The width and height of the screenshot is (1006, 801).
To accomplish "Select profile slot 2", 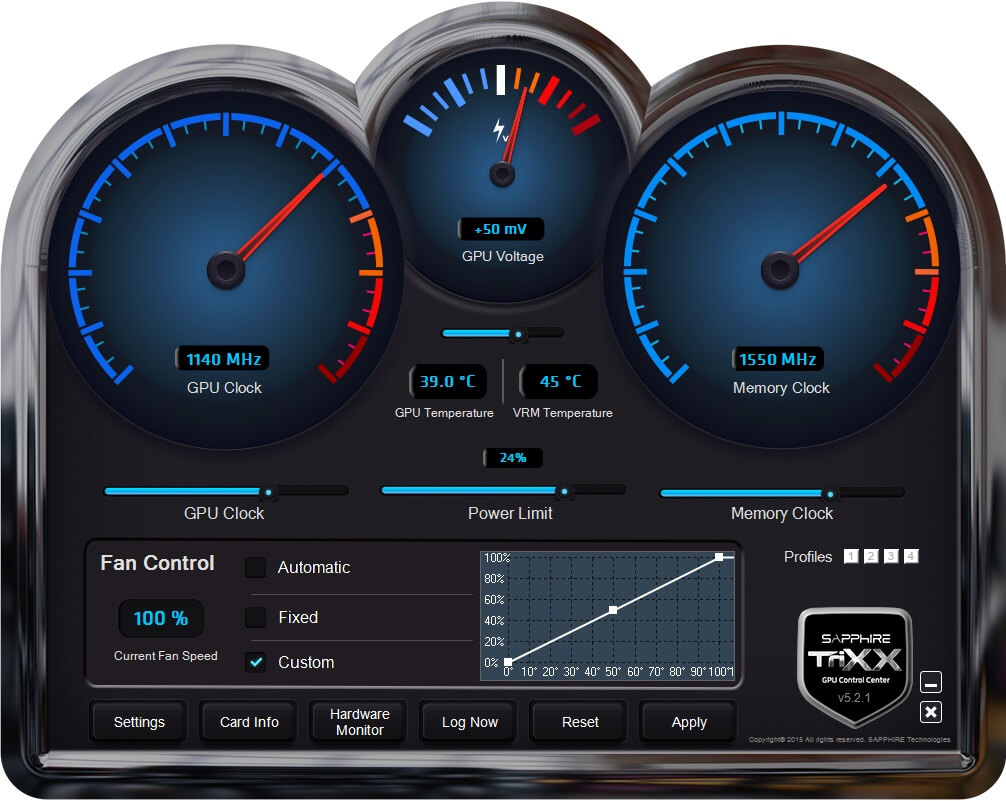I will click(871, 557).
